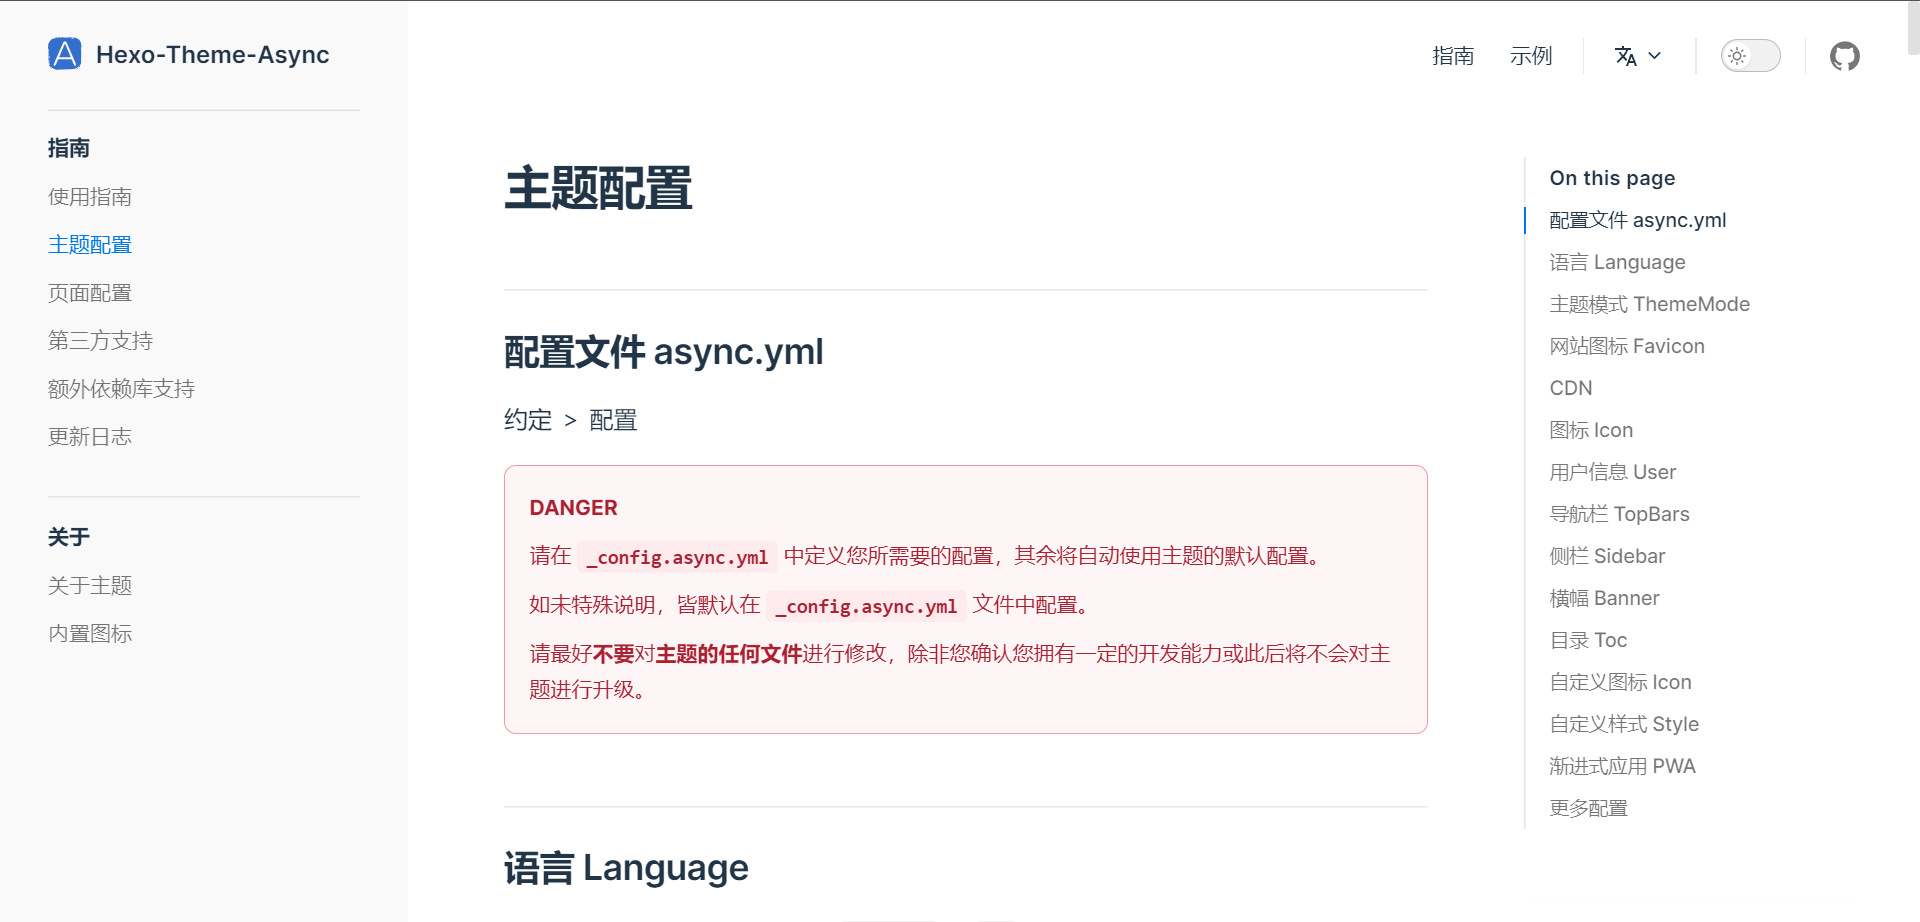The image size is (1920, 922).
Task: Jump to 渐进式应用 PWA outline entry
Action: click(1622, 766)
